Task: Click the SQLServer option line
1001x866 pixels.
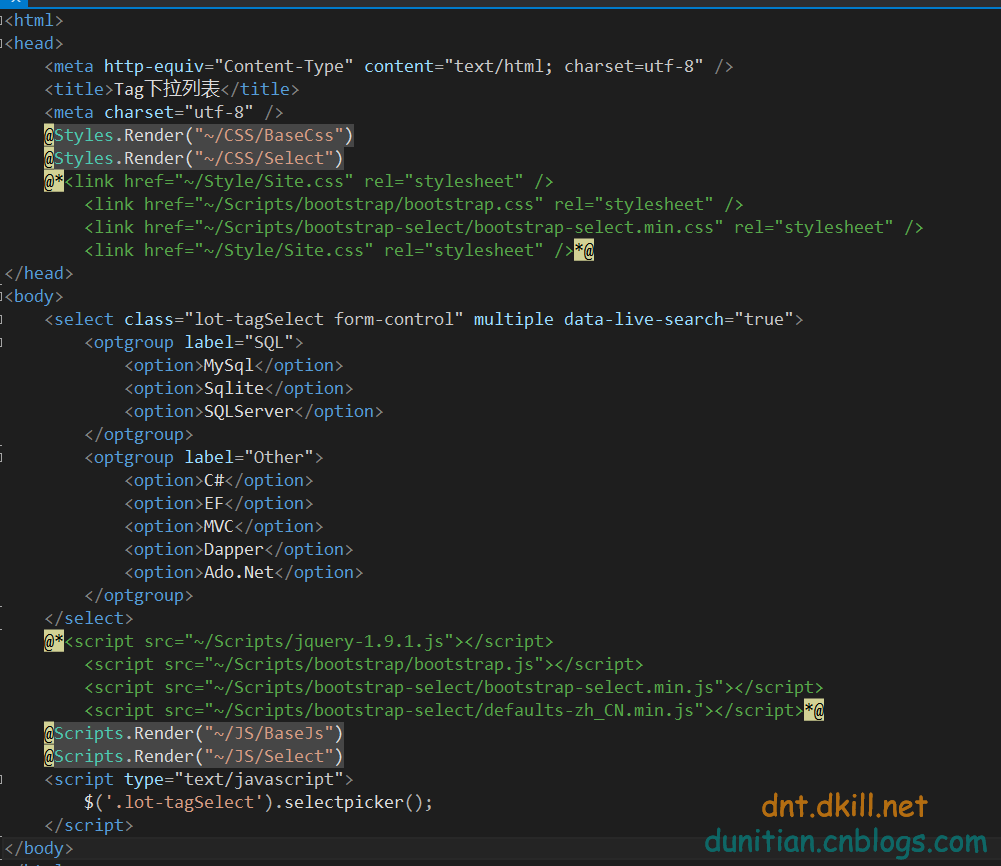Action: [253, 412]
